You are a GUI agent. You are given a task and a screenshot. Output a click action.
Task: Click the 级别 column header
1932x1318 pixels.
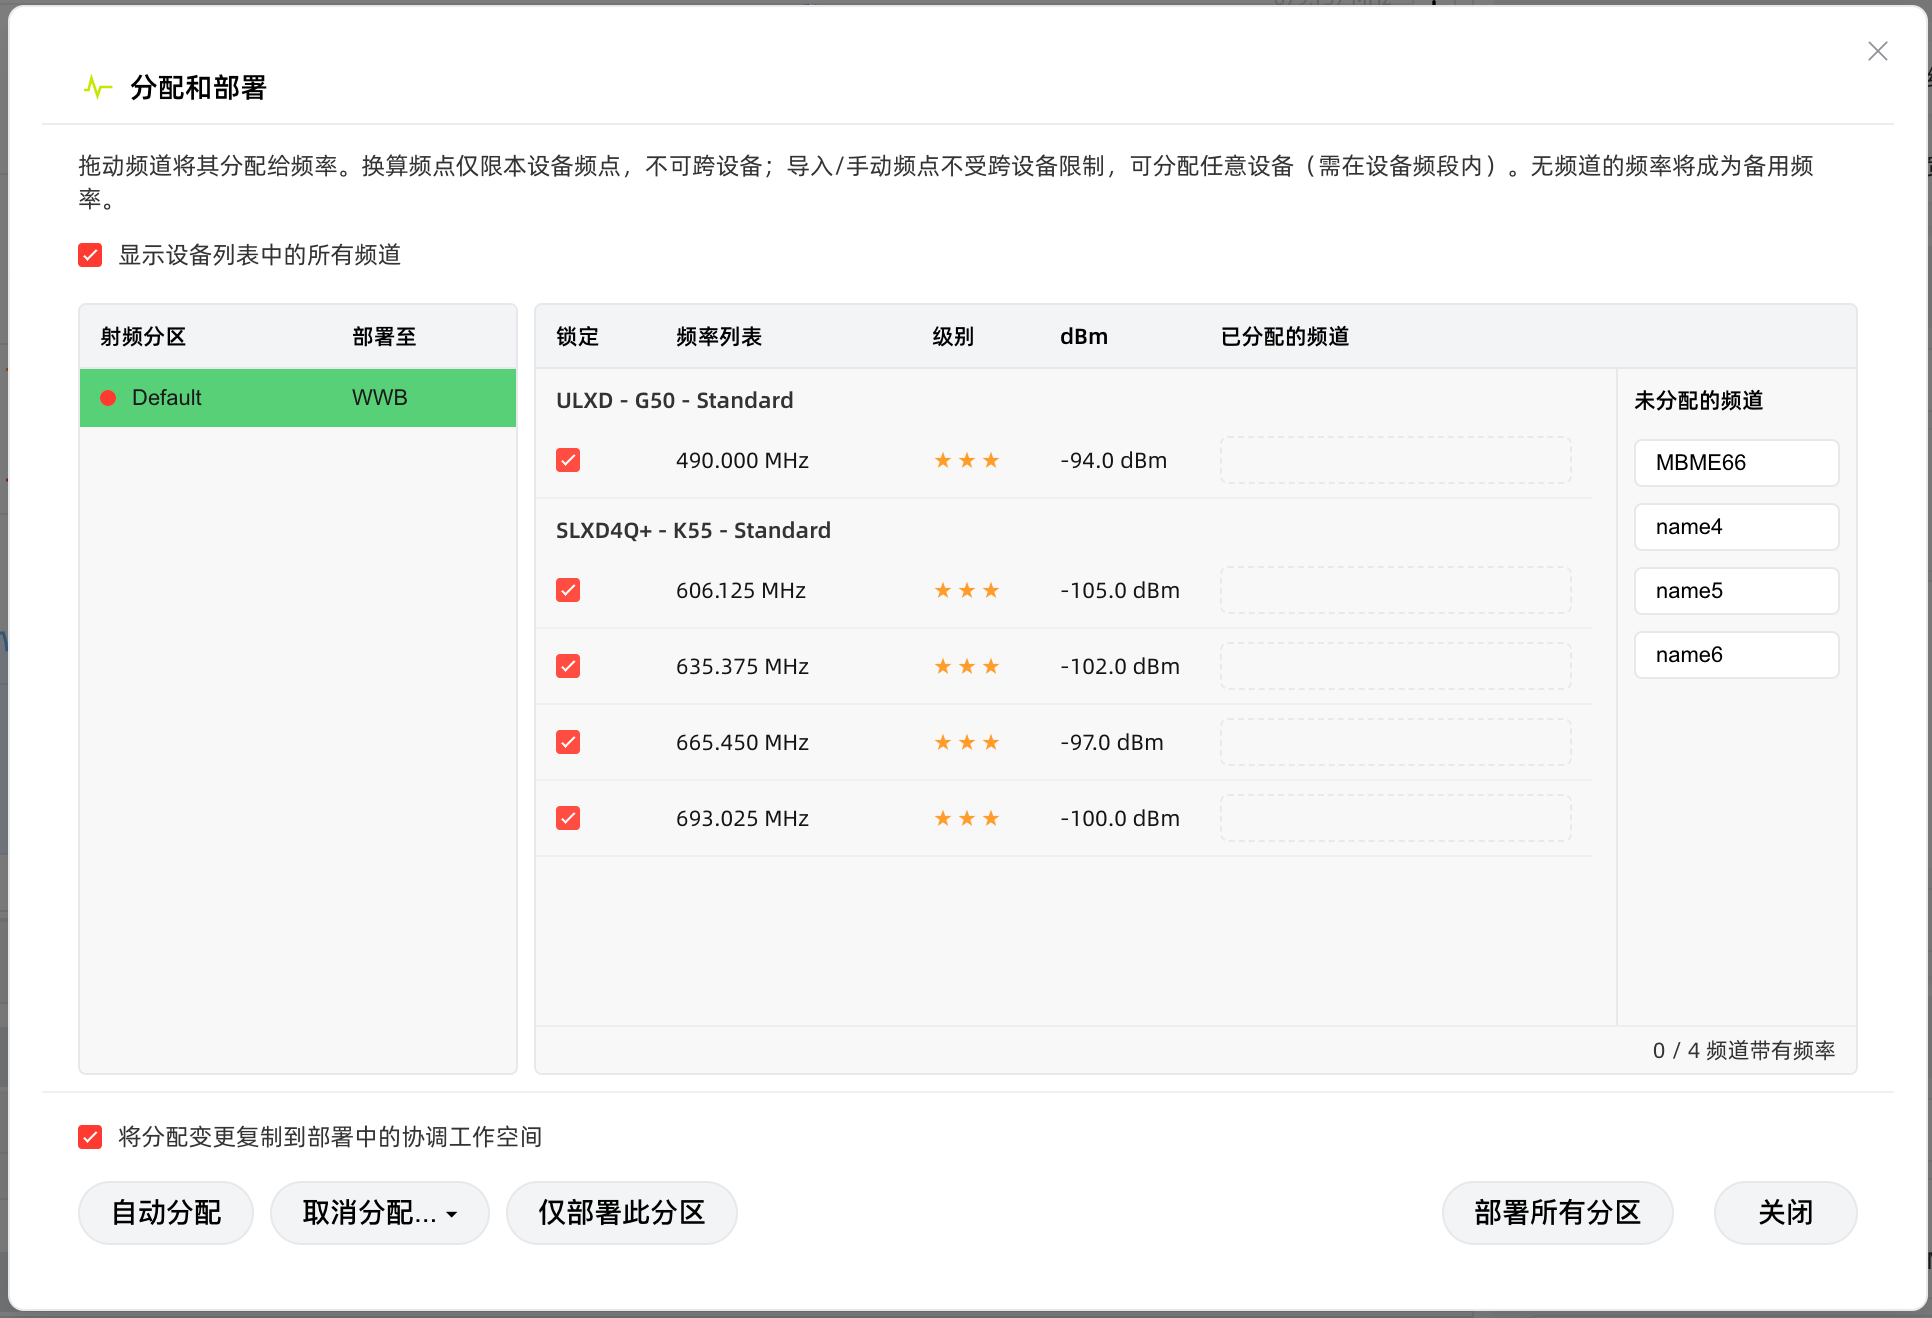coord(953,337)
